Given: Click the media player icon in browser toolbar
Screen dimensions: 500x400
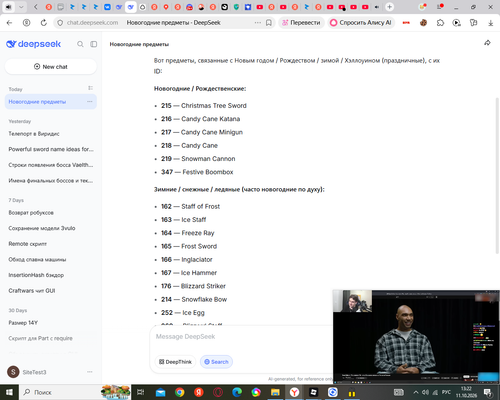Looking at the screenshot, I should click(x=457, y=23).
